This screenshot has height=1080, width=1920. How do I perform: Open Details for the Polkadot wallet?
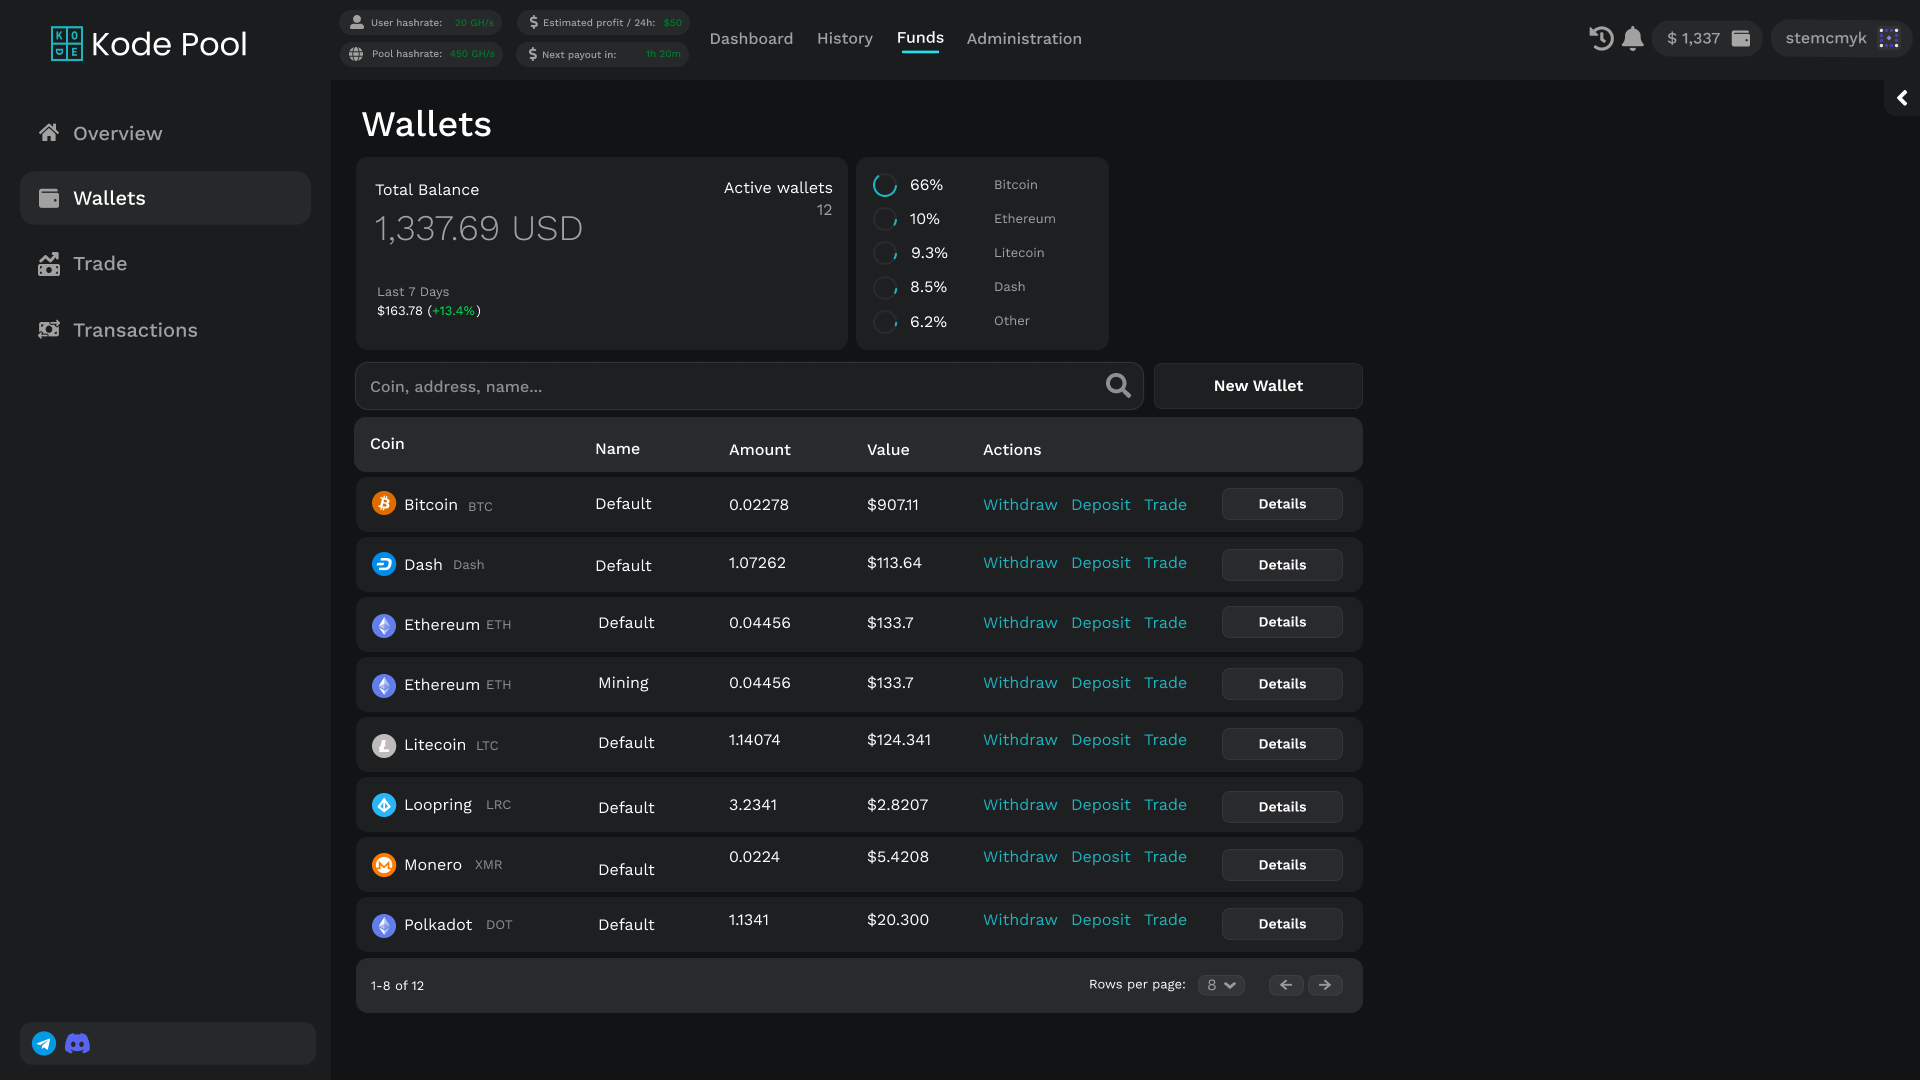point(1282,924)
